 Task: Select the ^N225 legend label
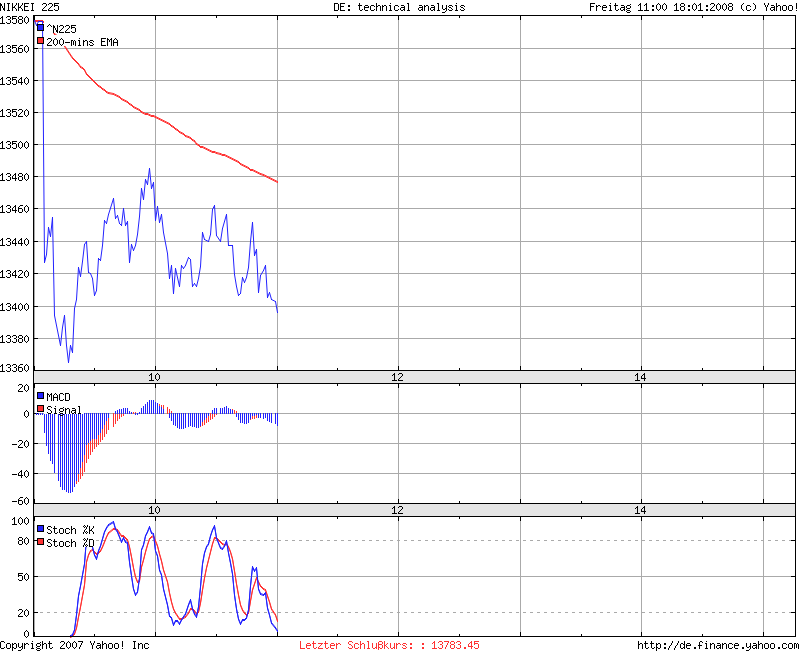tap(61, 29)
